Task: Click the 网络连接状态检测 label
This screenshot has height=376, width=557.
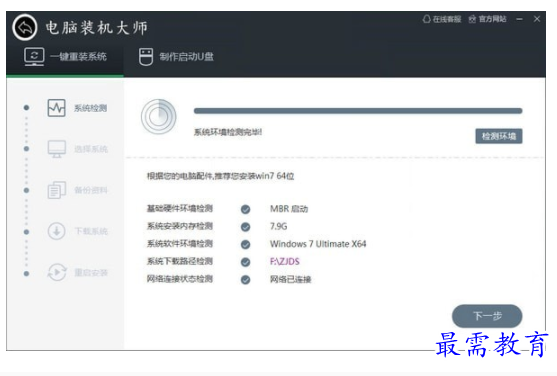Action: 180,279
